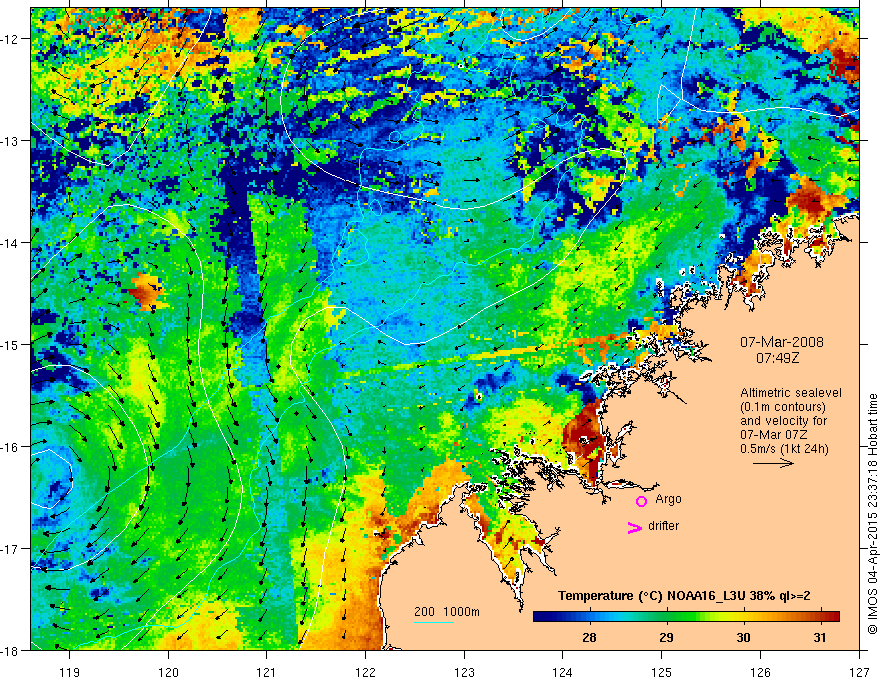Click the '07-Mar 07Z' text line
Image resolution: width=880 pixels, height=680 pixels.
coord(774,435)
